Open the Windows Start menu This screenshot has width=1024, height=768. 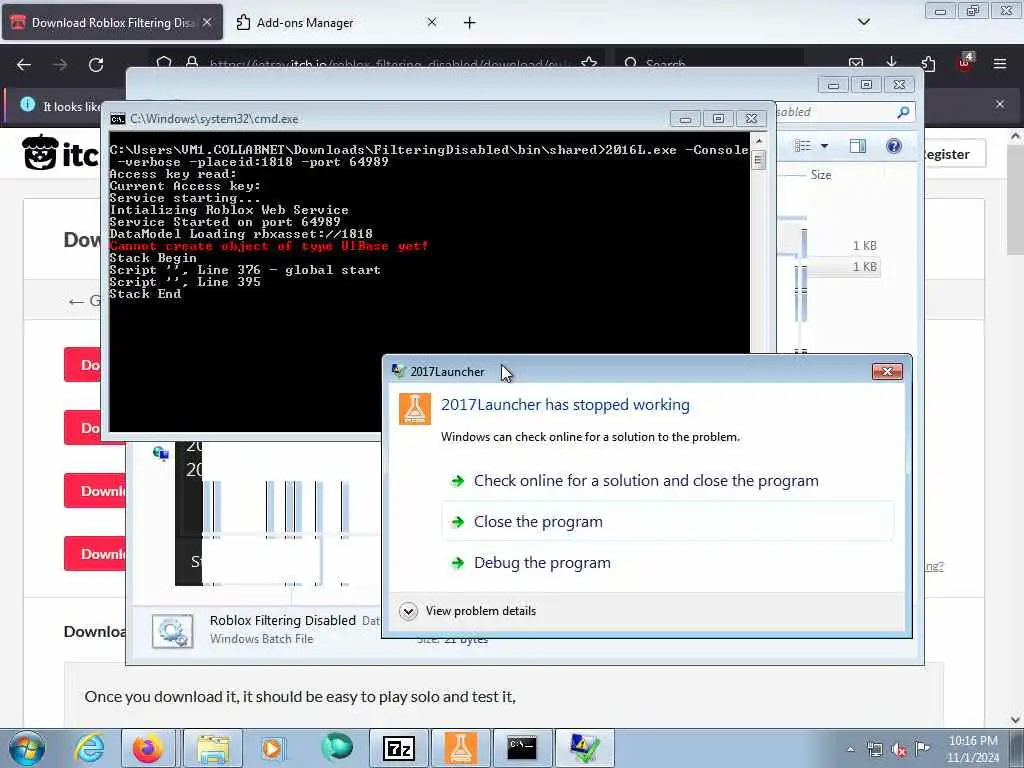coord(27,748)
